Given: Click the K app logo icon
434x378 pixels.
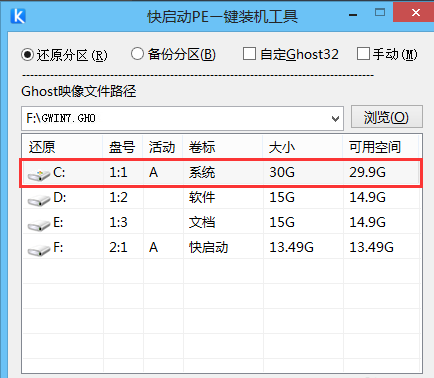Looking at the screenshot, I should [x=18, y=16].
